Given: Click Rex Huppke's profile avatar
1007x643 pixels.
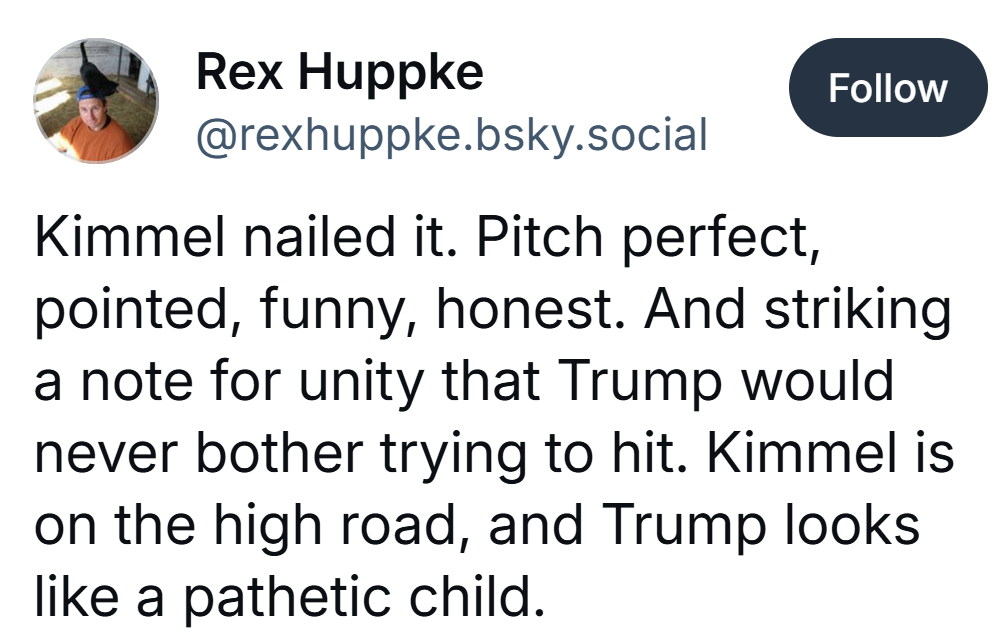Looking at the screenshot, I should [96, 102].
